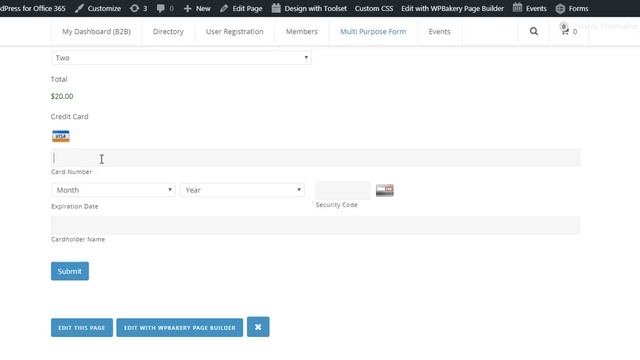Screen dimensions: 640x360
Task: Open Forms item in admin bar
Action: (x=572, y=8)
